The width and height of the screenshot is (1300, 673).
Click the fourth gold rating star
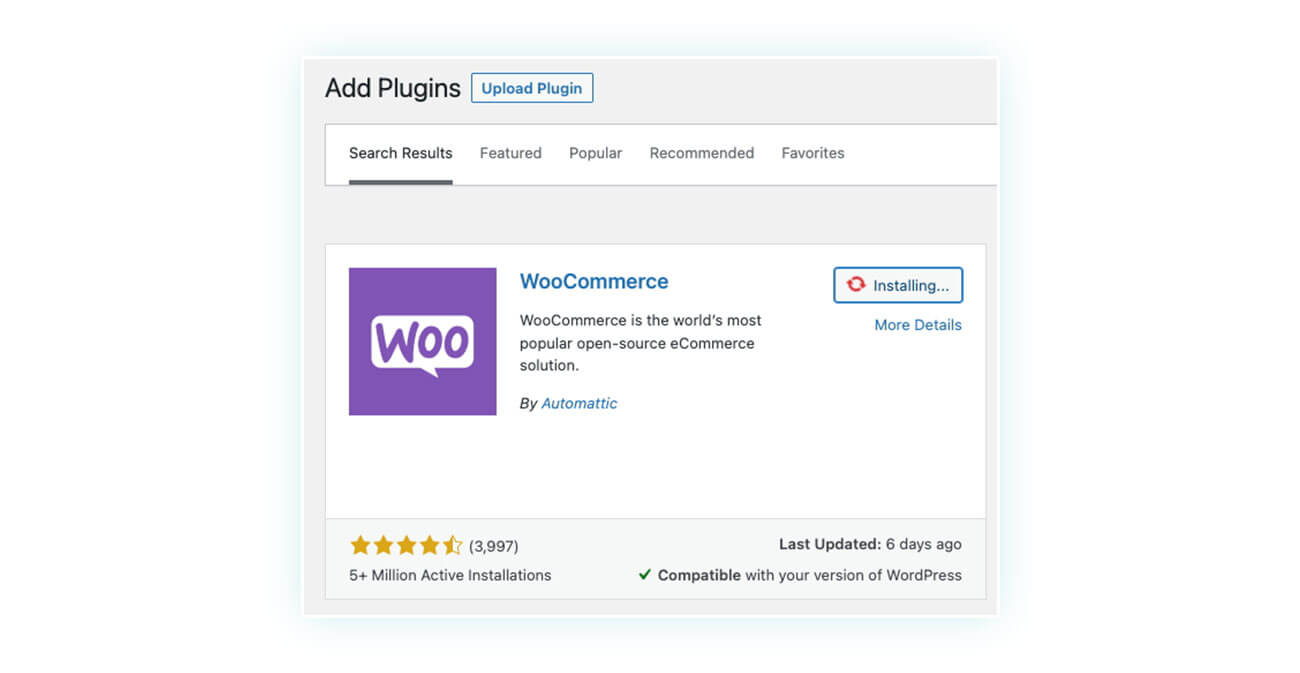tap(429, 545)
